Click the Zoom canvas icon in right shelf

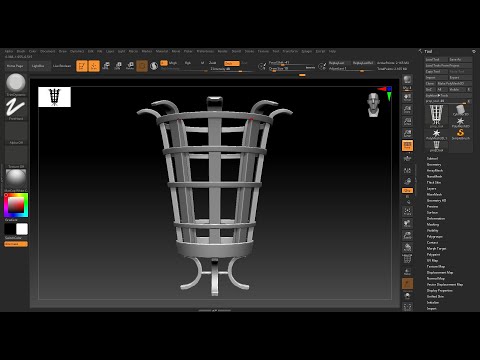(407, 110)
